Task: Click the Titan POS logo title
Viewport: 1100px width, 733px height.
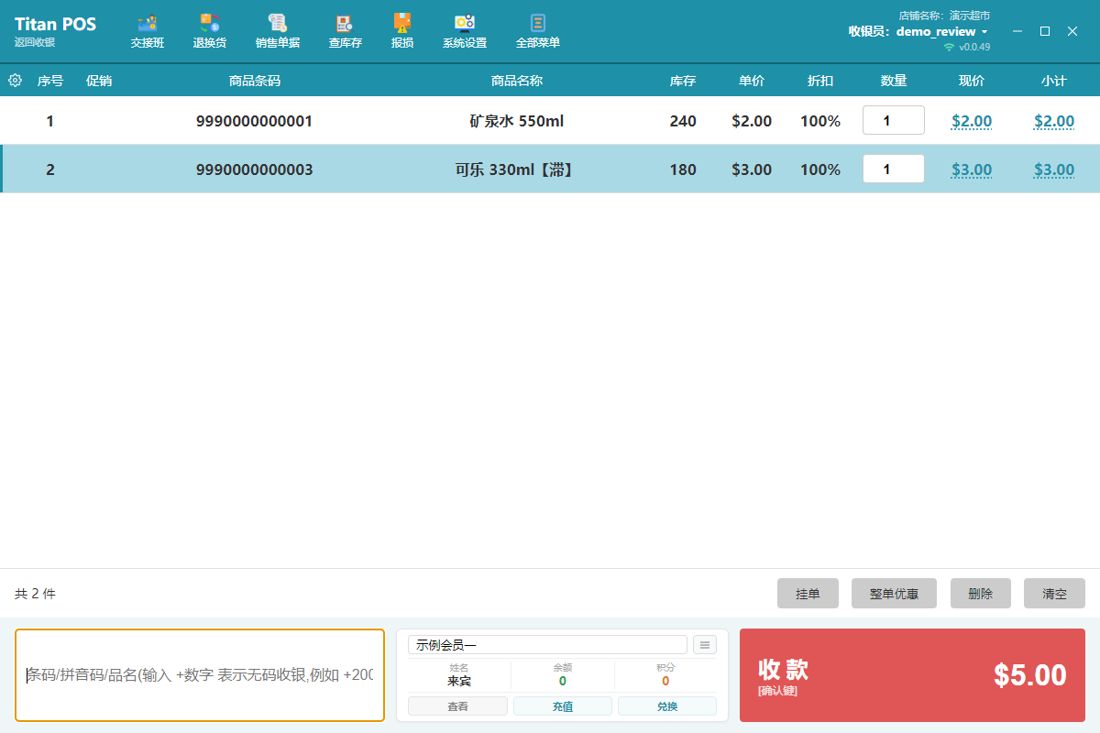Action: point(55,24)
